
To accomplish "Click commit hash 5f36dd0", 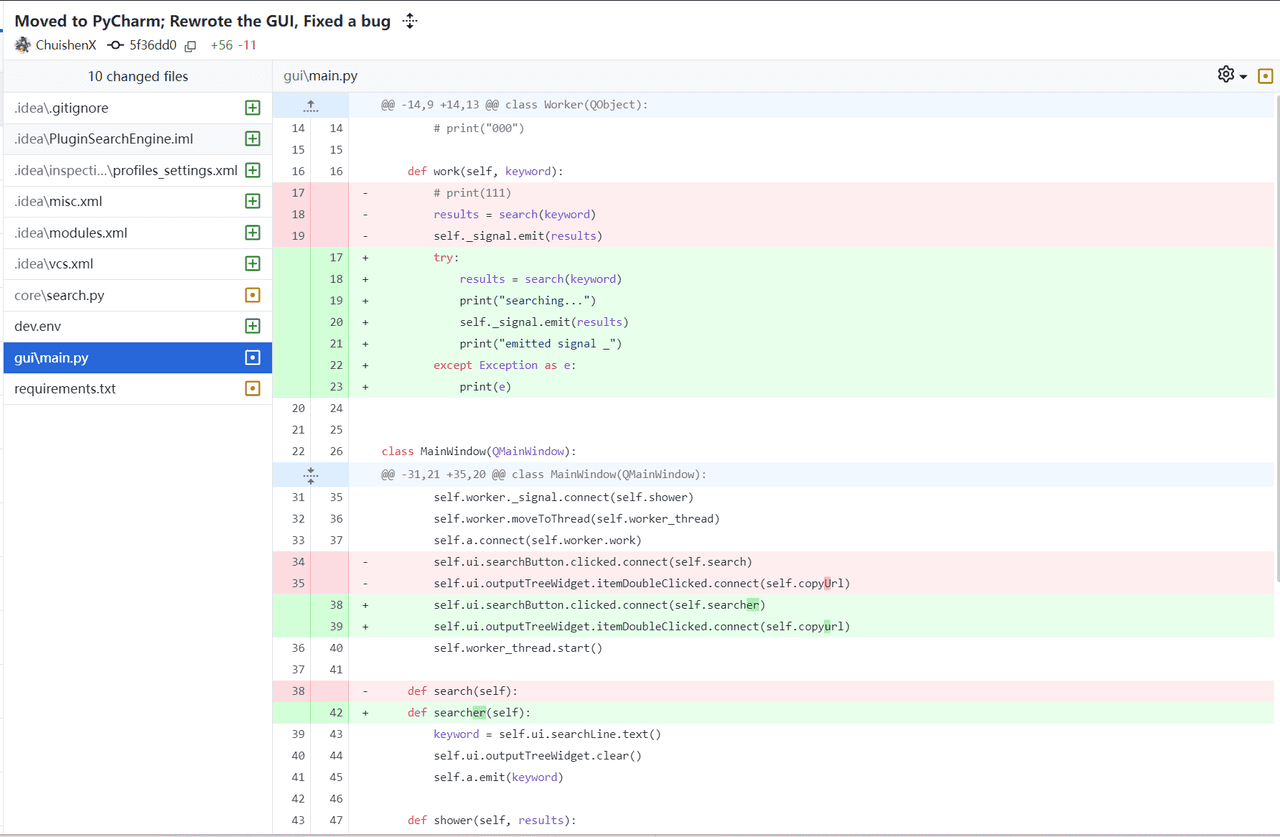I will pyautogui.click(x=152, y=45).
